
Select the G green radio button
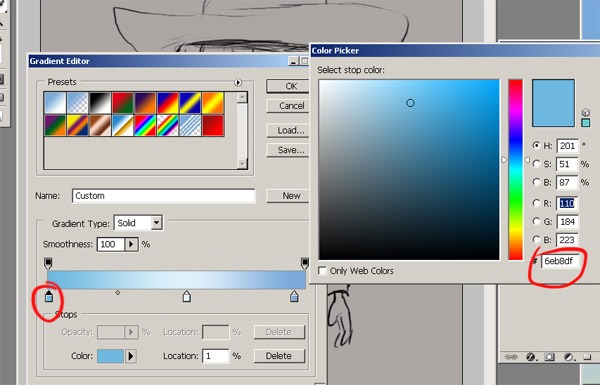click(536, 221)
